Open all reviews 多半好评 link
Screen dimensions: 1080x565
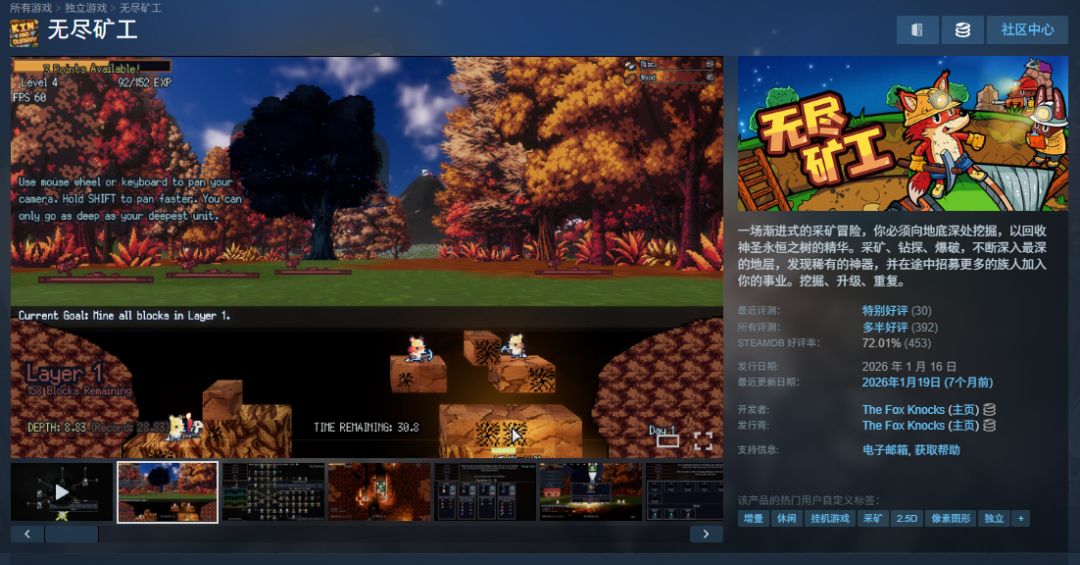click(x=884, y=327)
